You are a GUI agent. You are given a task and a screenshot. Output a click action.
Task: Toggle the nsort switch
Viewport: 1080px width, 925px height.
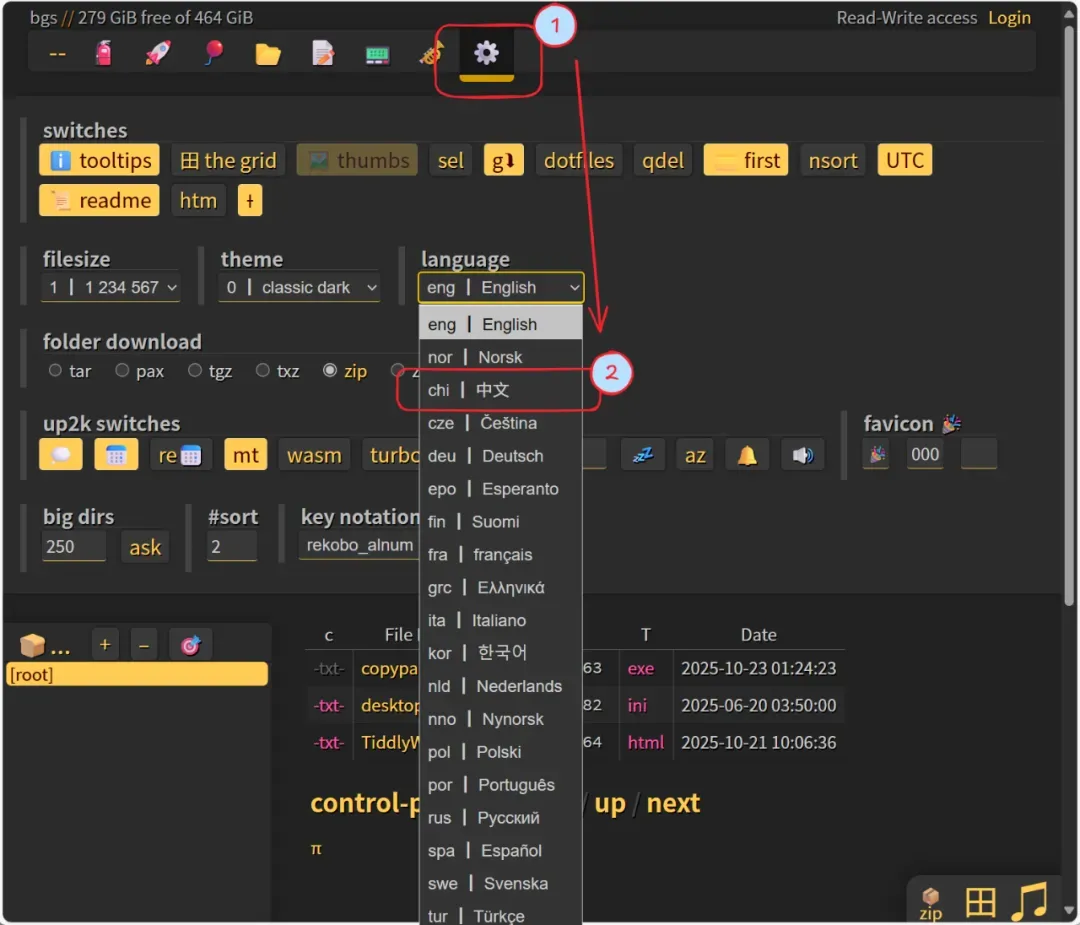[x=833, y=160]
